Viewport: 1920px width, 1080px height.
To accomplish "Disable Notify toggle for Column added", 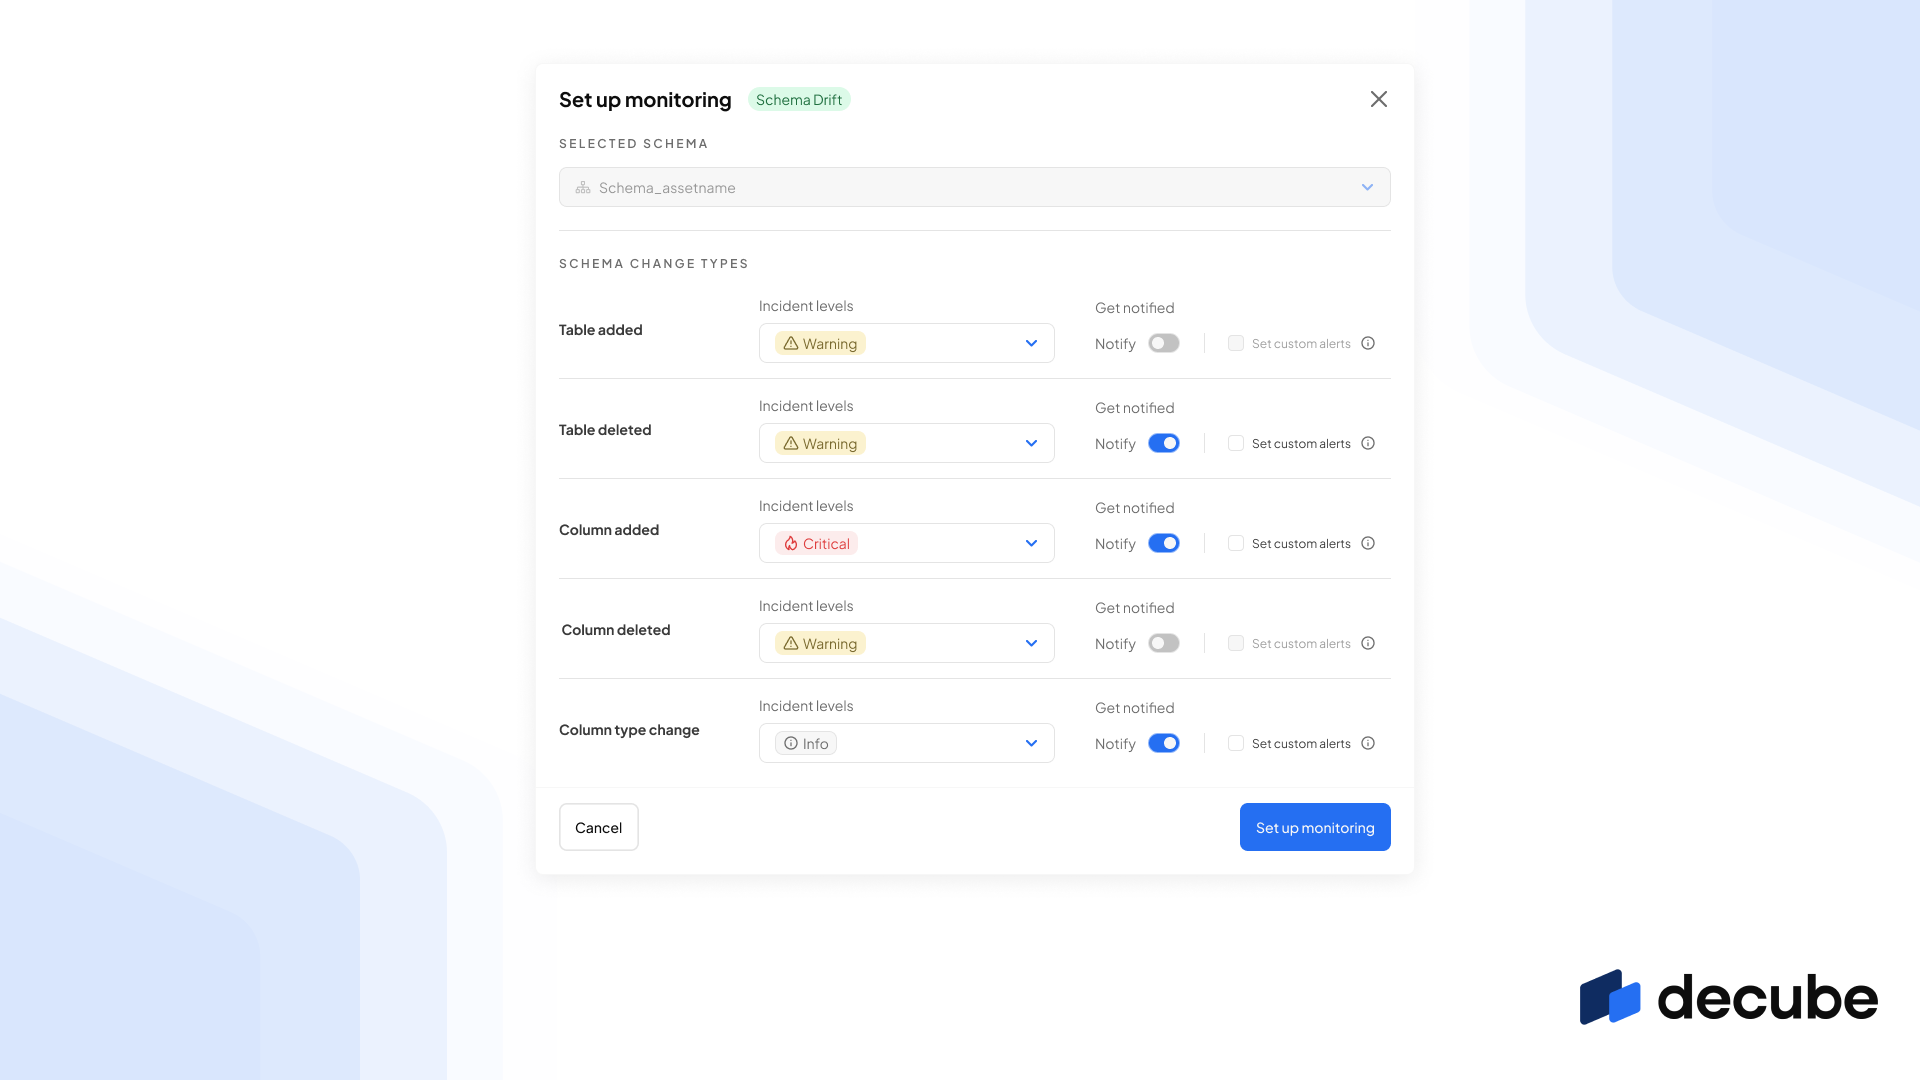I will [1164, 543].
